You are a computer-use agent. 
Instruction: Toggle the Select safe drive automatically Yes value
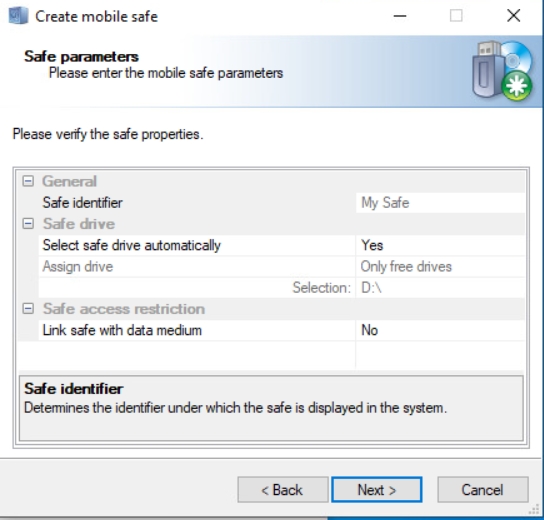(440, 245)
